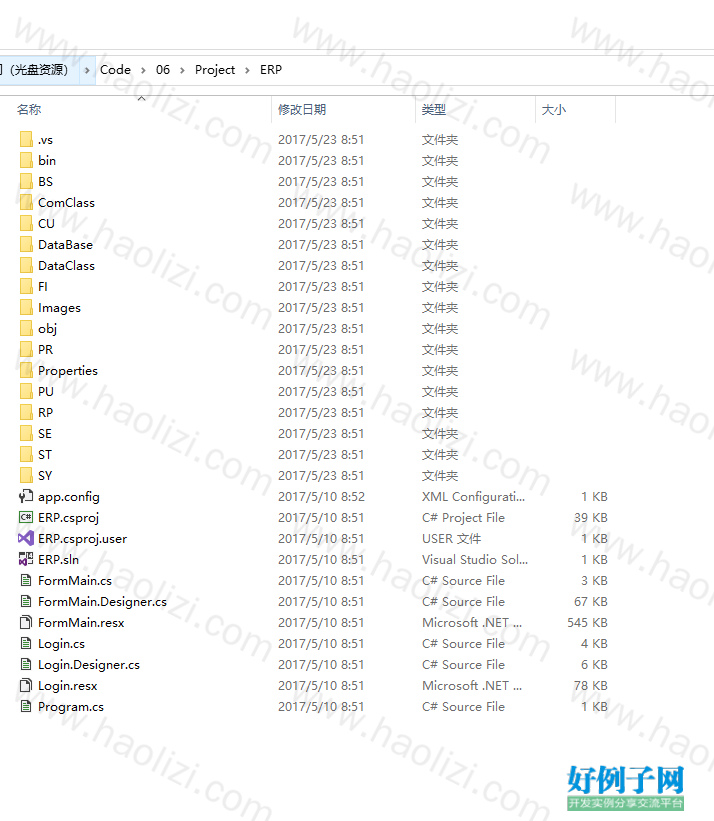Select the file named app.config
This screenshot has width=714, height=821.
tap(69, 497)
